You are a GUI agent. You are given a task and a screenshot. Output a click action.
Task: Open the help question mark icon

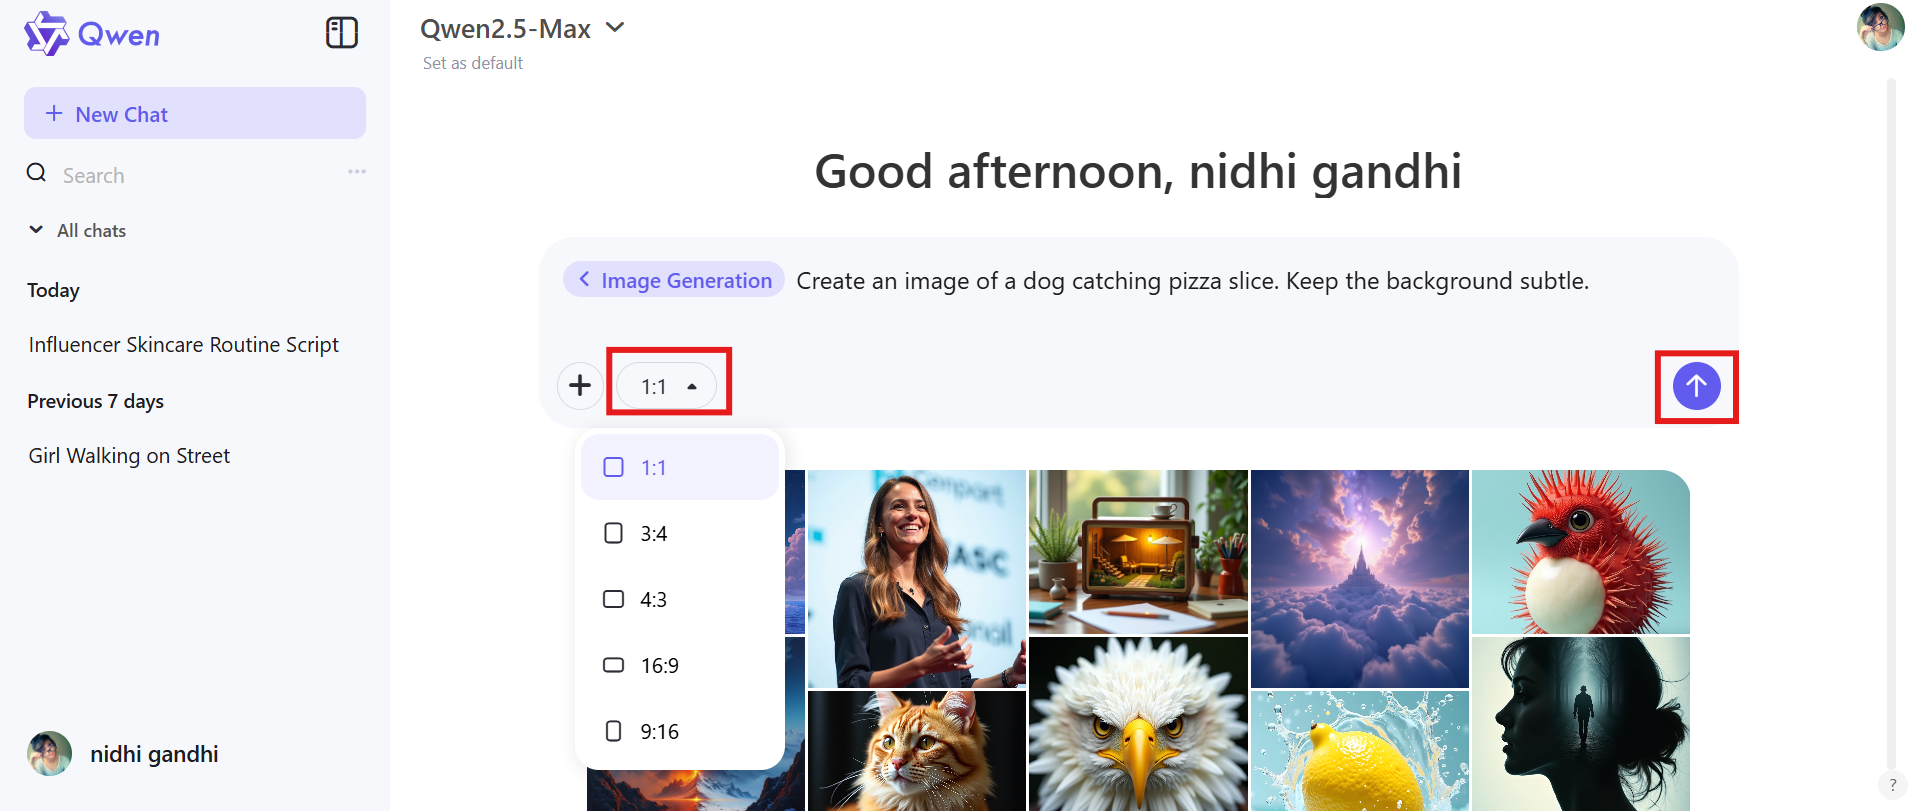point(1891,786)
